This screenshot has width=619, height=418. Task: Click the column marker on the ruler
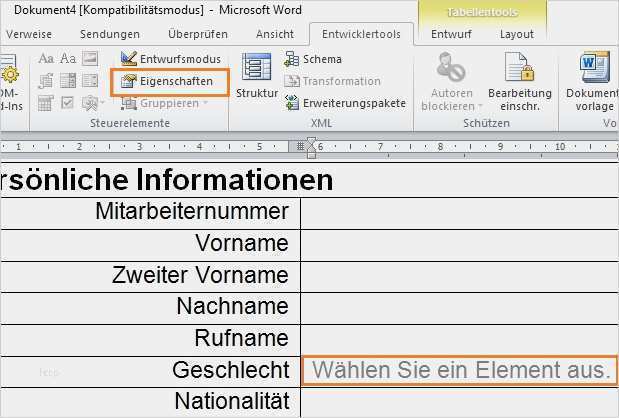pyautogui.click(x=309, y=146)
